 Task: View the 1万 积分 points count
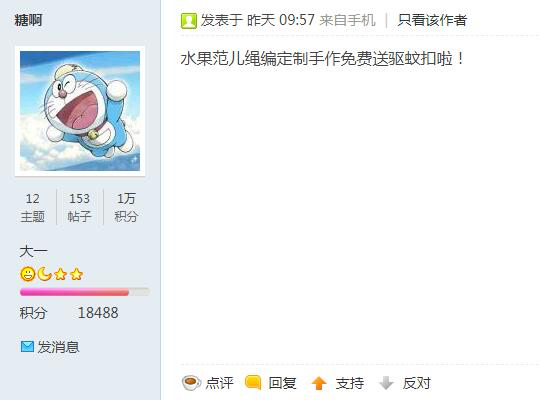pyautogui.click(x=126, y=207)
